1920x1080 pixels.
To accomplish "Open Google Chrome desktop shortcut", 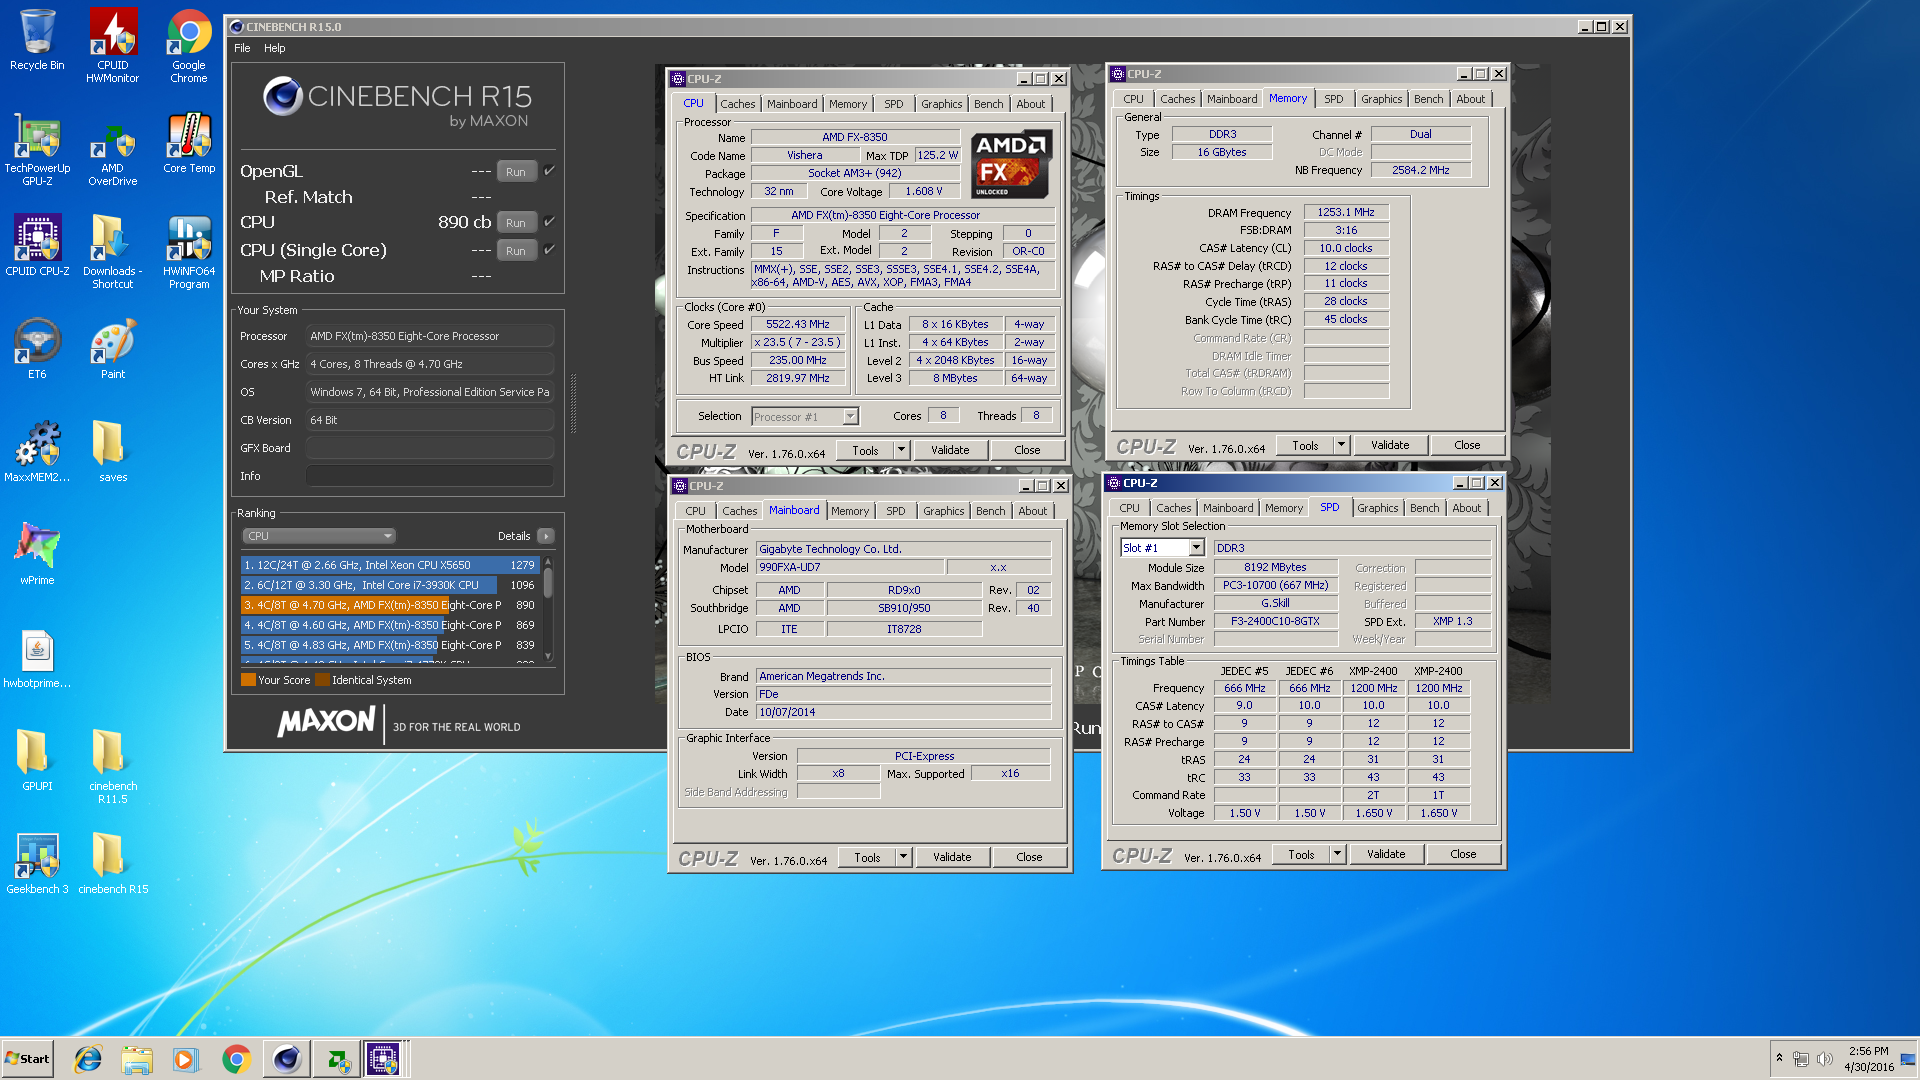I will pyautogui.click(x=188, y=45).
